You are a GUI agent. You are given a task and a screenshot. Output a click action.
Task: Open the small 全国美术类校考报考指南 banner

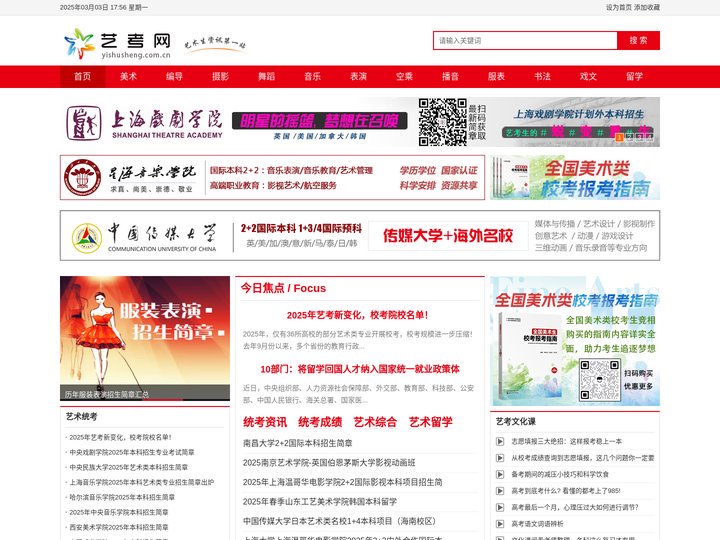(575, 178)
